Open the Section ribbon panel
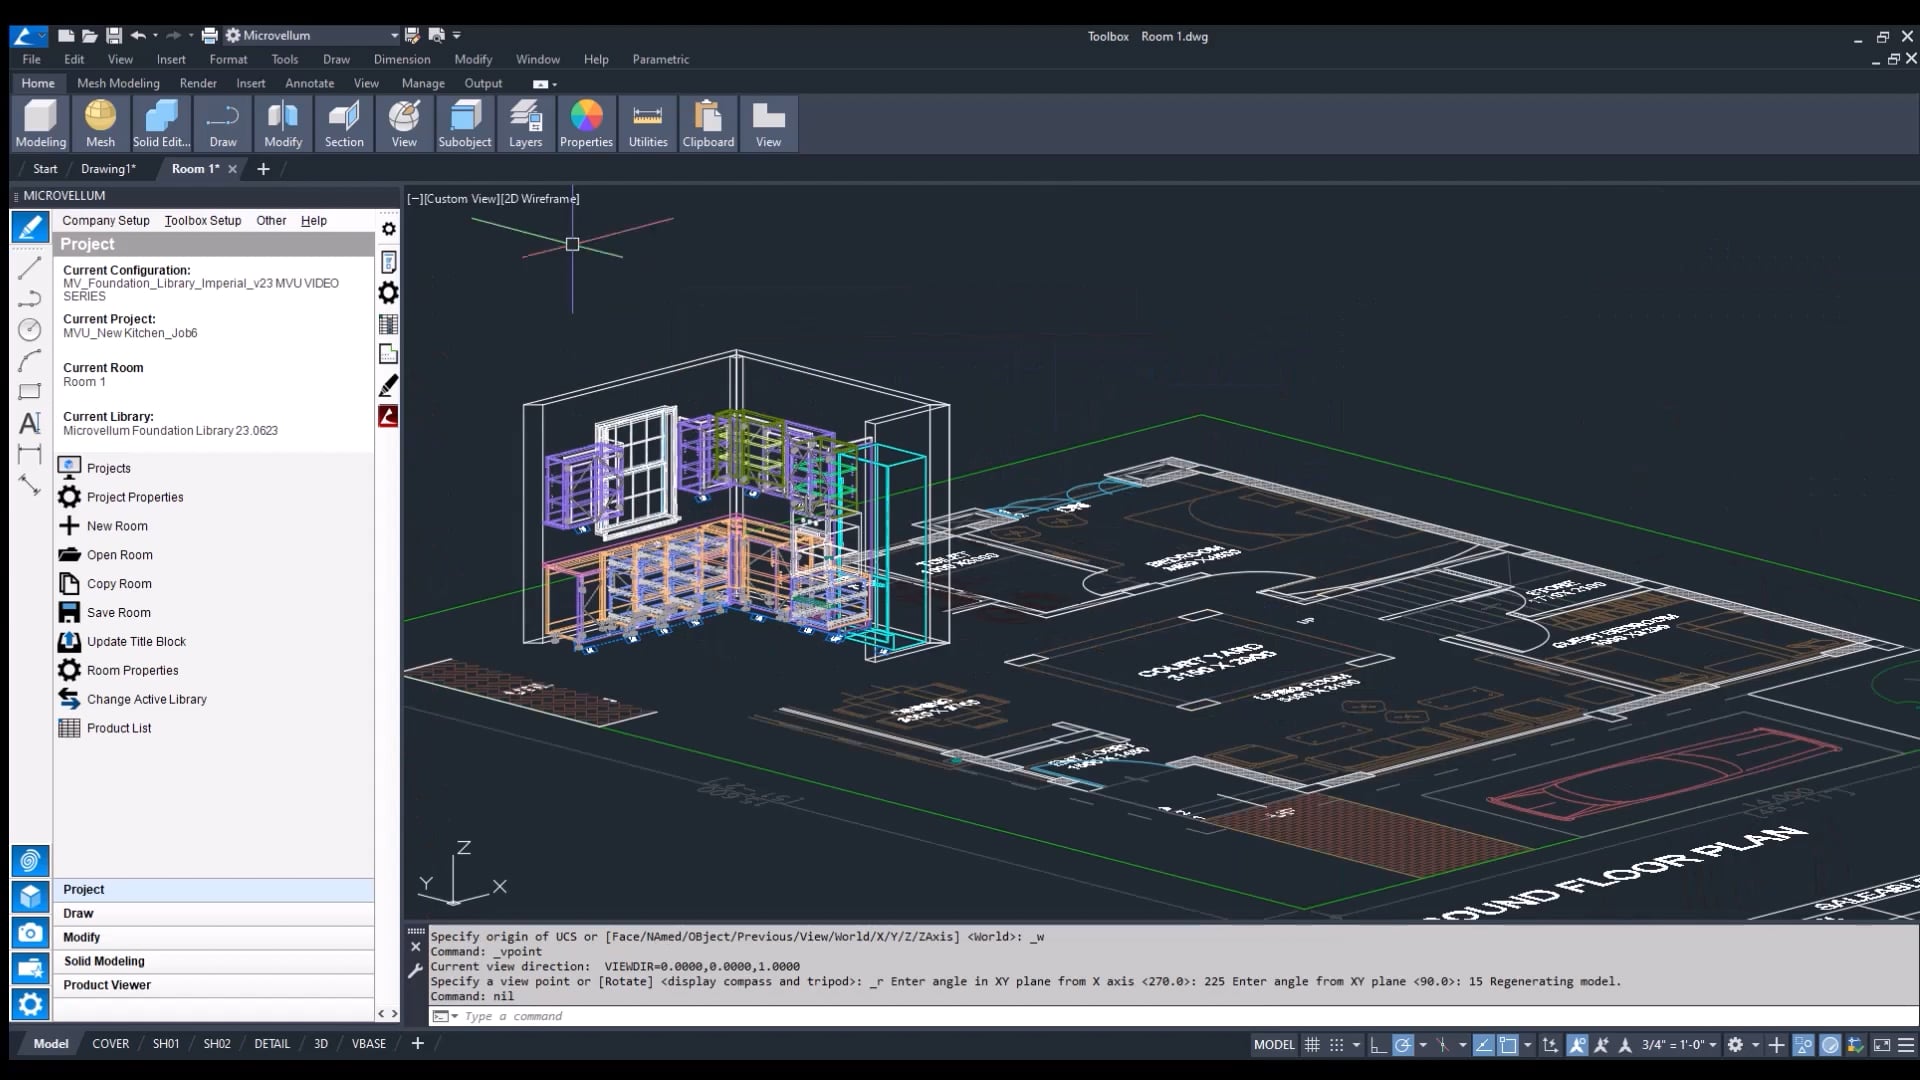 (x=344, y=124)
